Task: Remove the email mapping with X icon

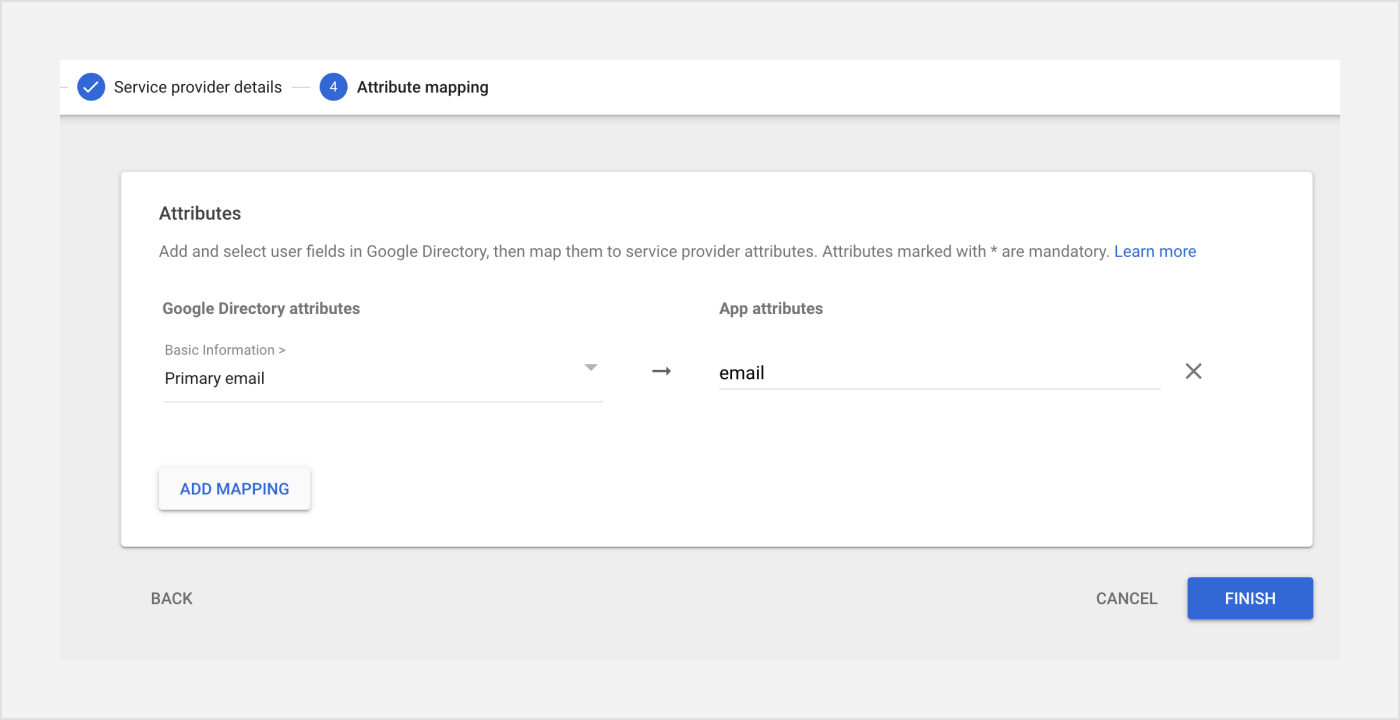Action: [1193, 371]
